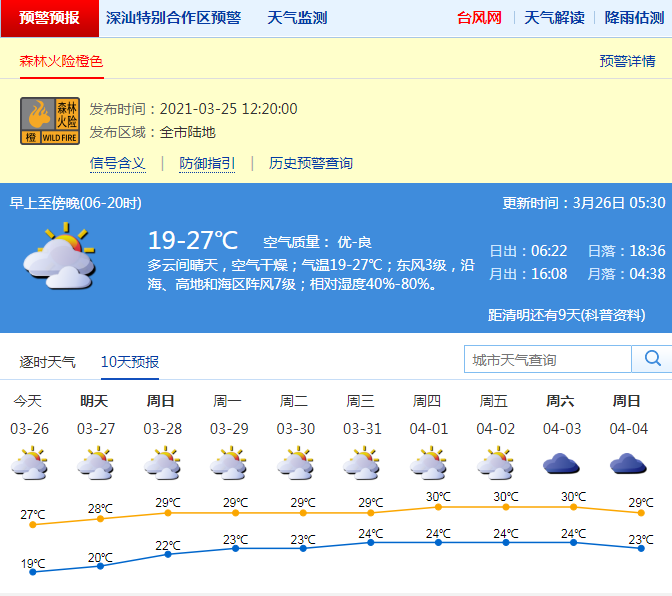
Task: Click the weather icon for 03-31
Action: pos(361,465)
